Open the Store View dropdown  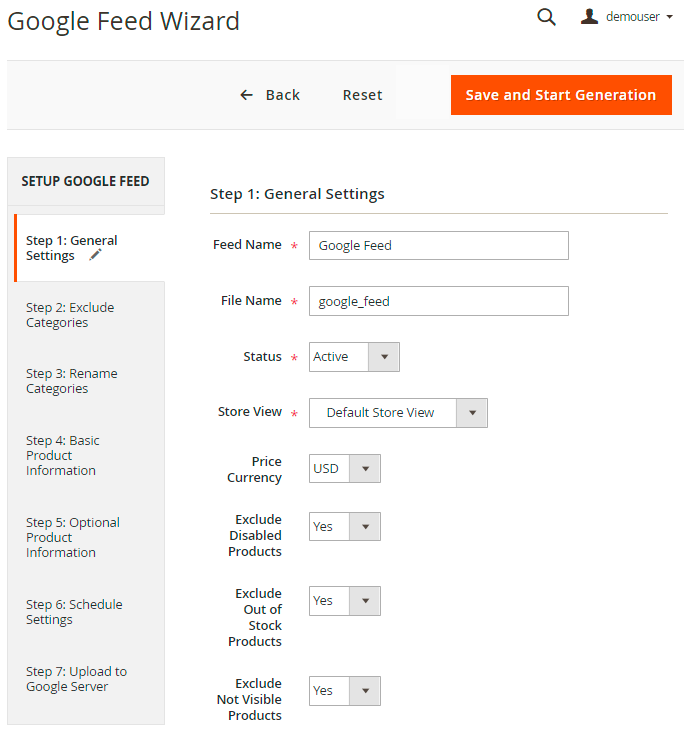coord(398,413)
